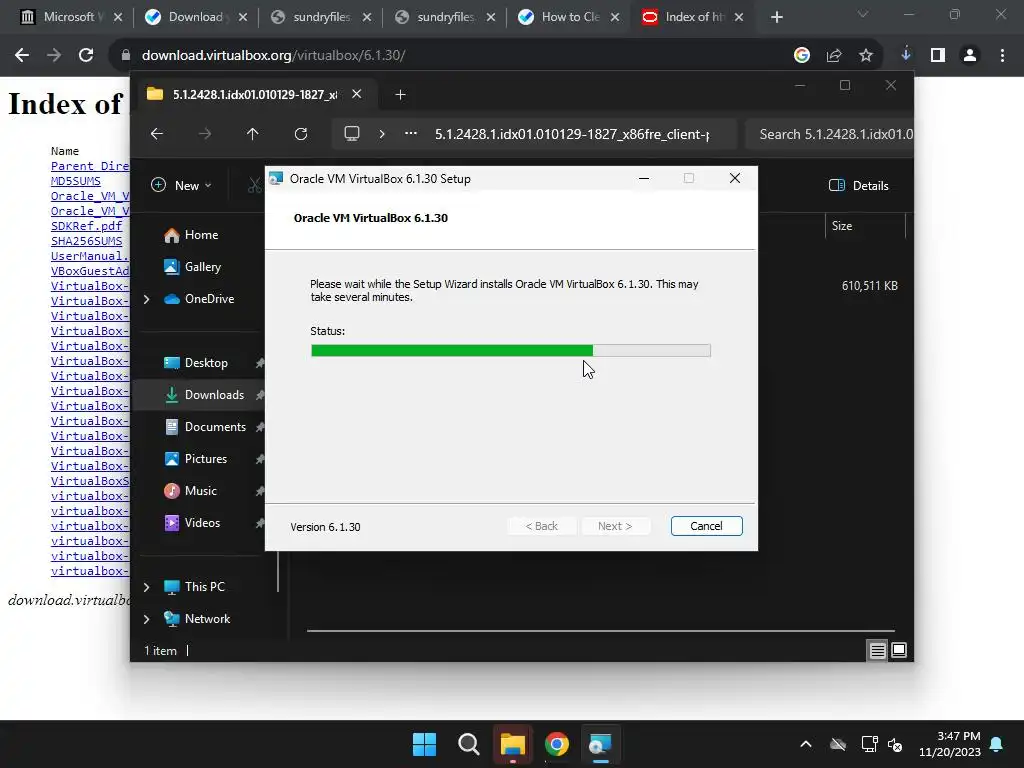
Task: Open the SHA256SUMS link
Action: click(x=86, y=241)
